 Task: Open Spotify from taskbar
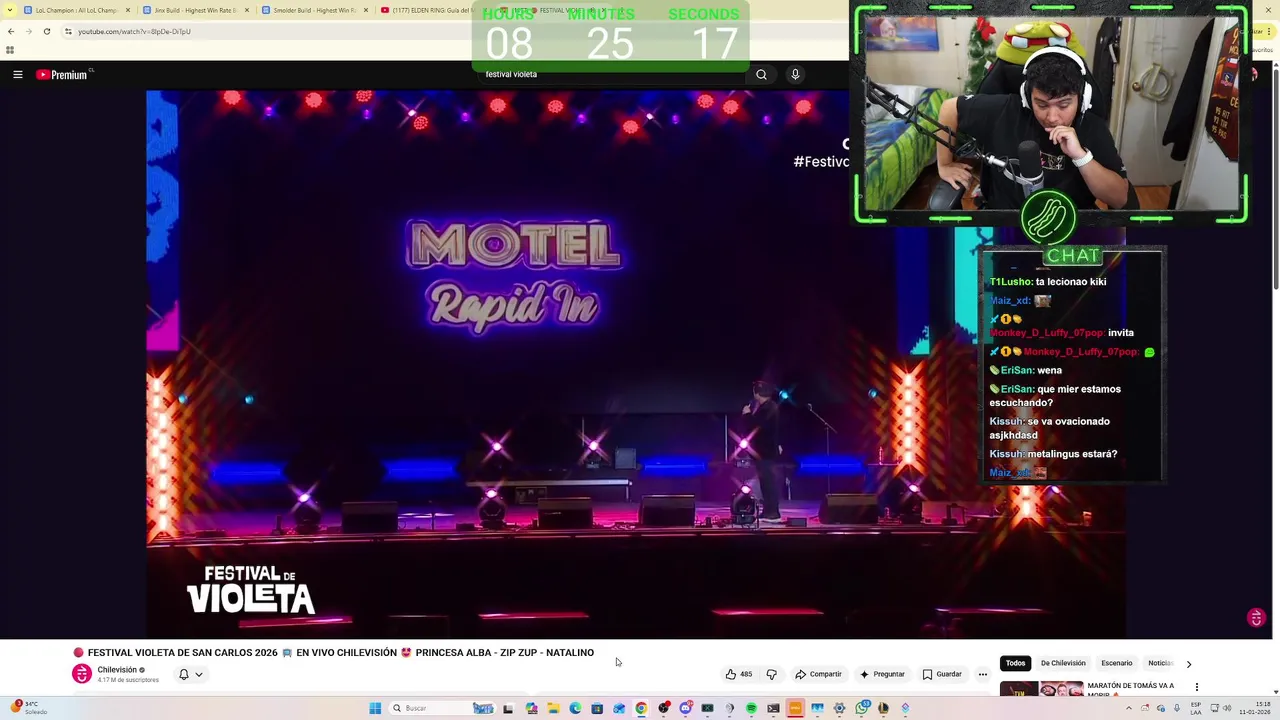(x=751, y=708)
